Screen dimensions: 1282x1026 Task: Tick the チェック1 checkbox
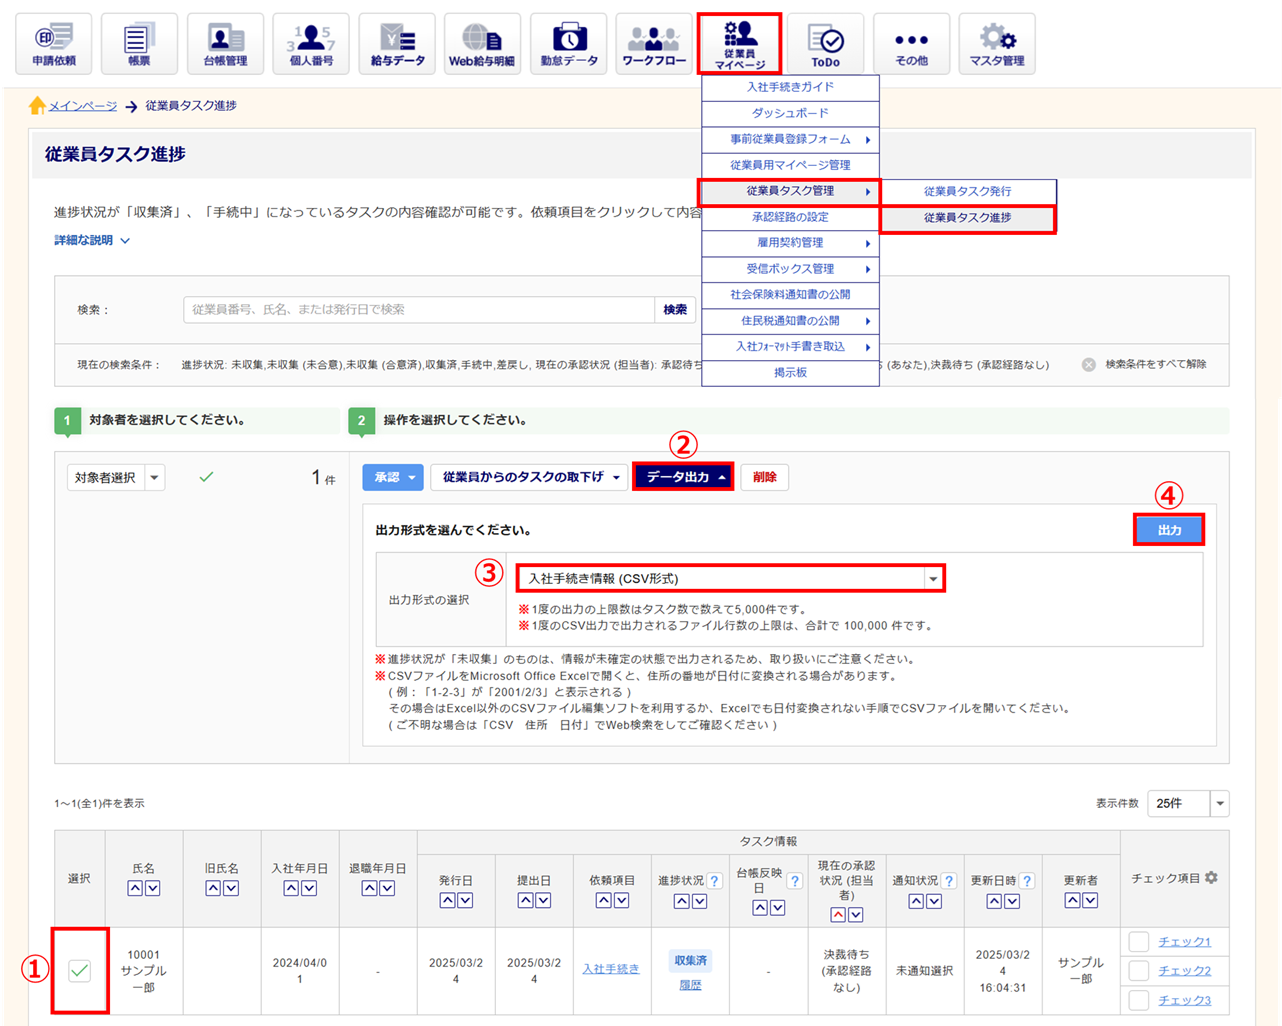1139,941
